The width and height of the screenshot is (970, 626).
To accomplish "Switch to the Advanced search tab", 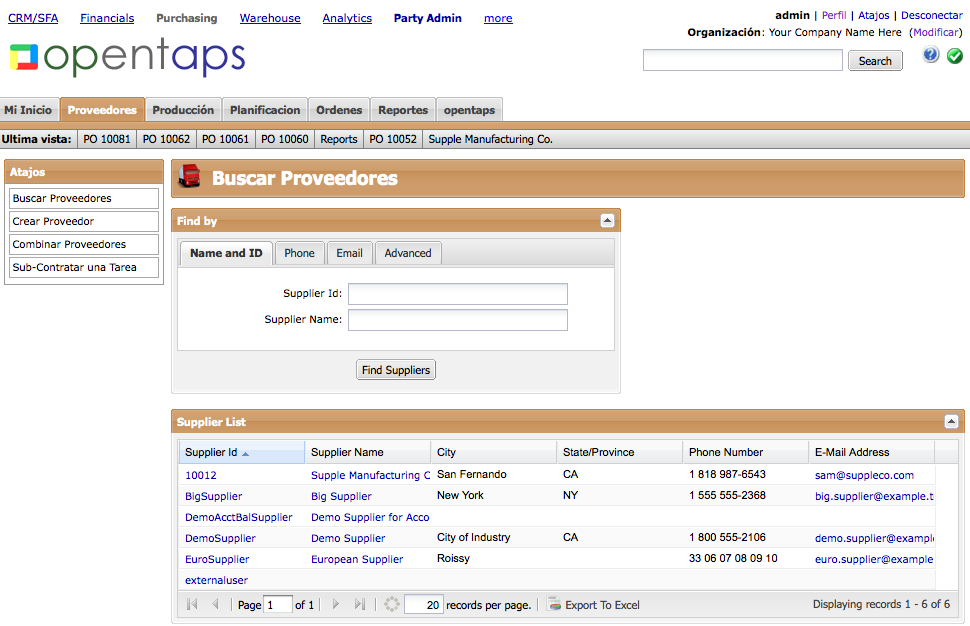I will 408,253.
